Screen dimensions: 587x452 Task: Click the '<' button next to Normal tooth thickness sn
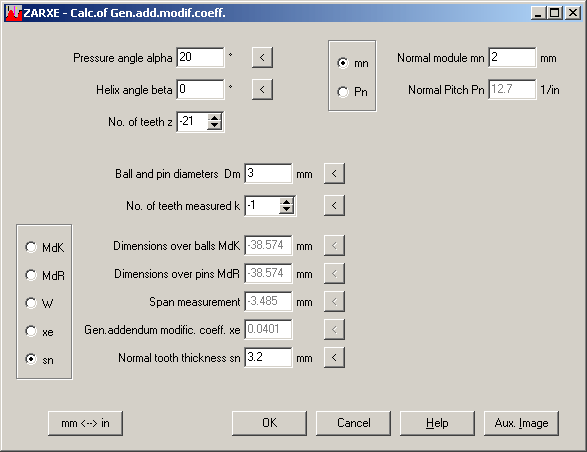tap(334, 357)
